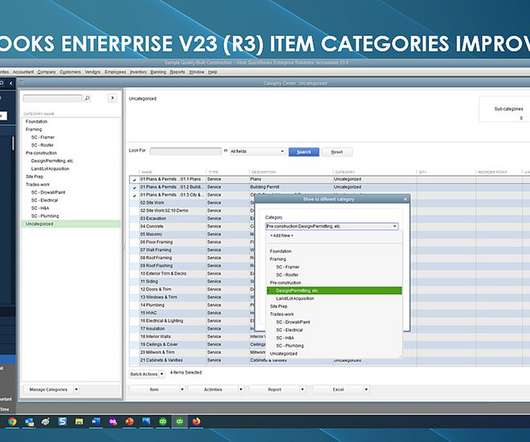
Task: Uncheck the 01.3 City item row
Action: (134, 195)
